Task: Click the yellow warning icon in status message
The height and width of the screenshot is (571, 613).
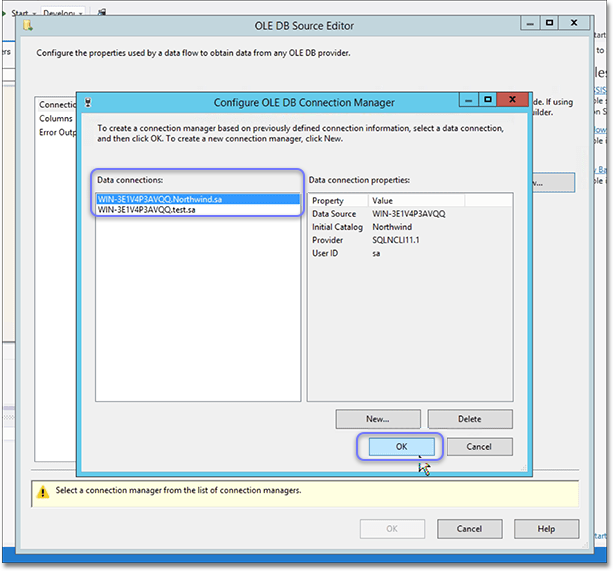Action: pos(44,491)
